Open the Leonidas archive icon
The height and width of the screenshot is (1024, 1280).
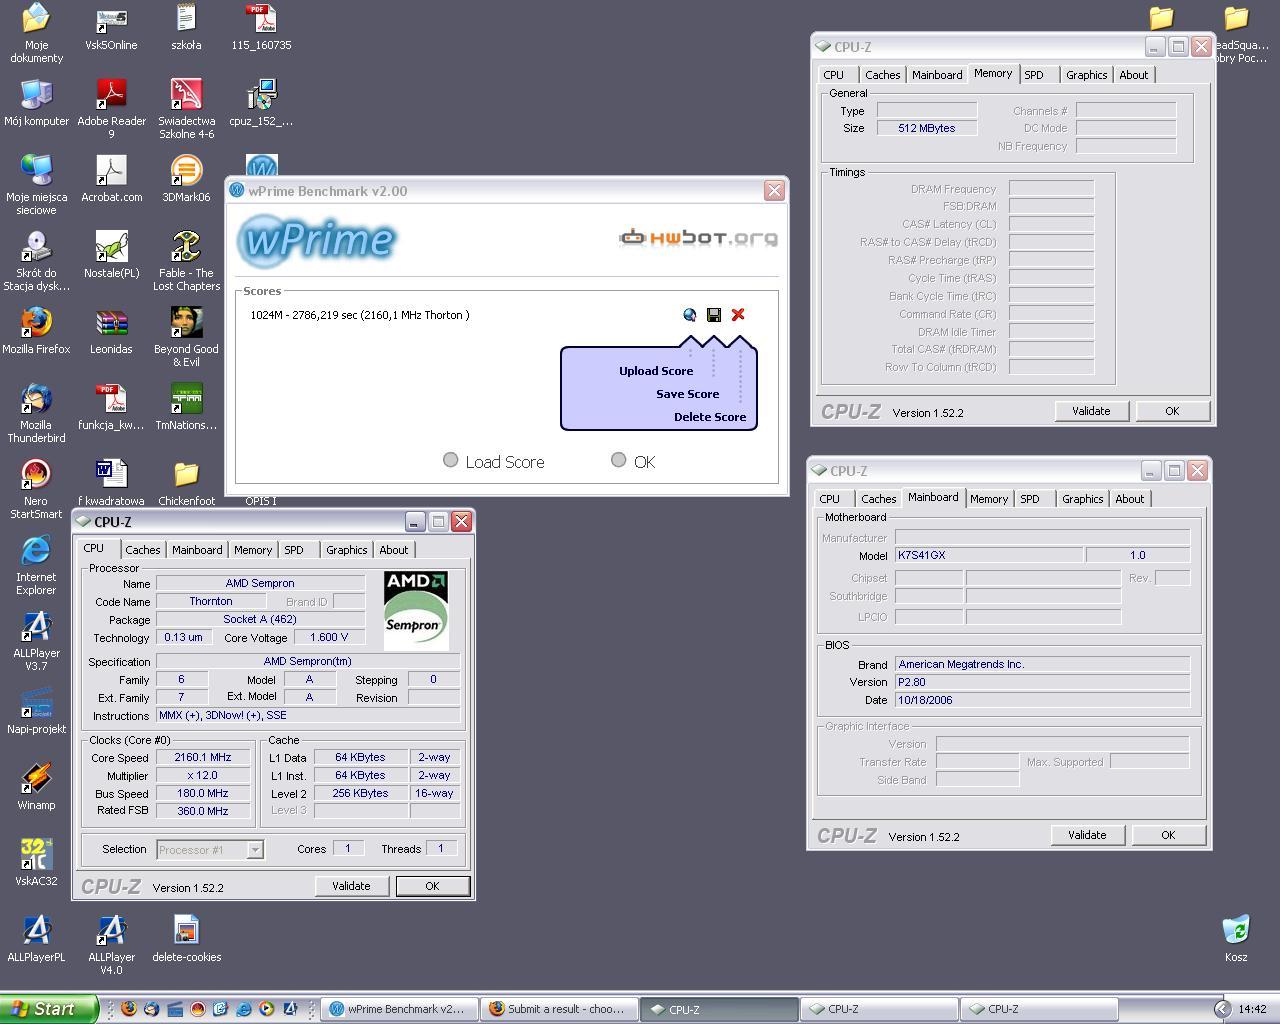(111, 331)
